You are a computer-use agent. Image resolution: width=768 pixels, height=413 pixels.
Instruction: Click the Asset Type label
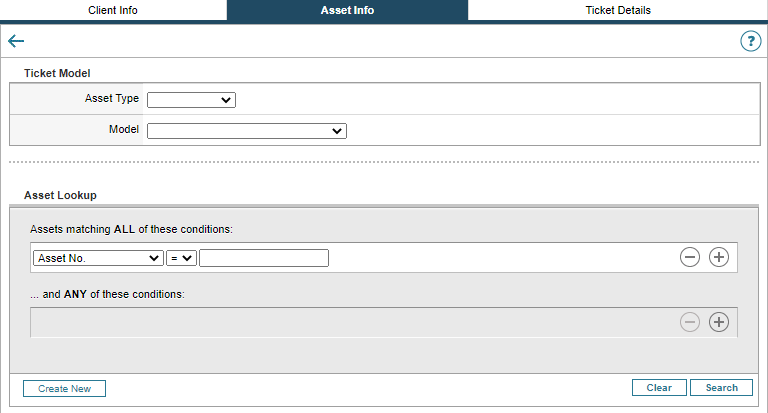(x=112, y=99)
